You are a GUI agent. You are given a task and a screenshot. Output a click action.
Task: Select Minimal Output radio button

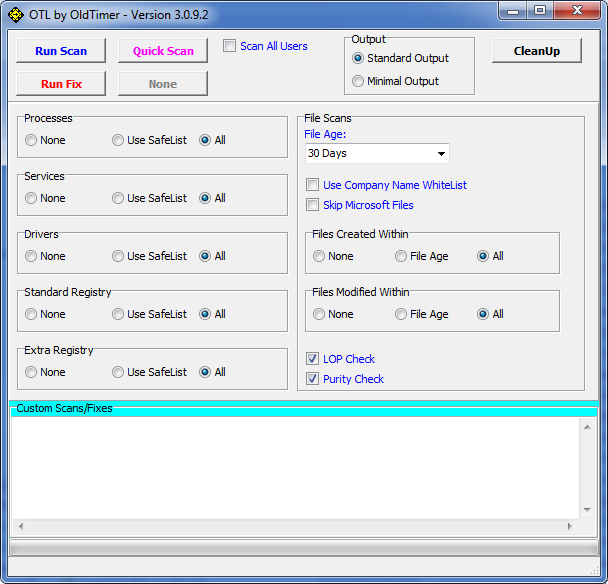[358, 81]
